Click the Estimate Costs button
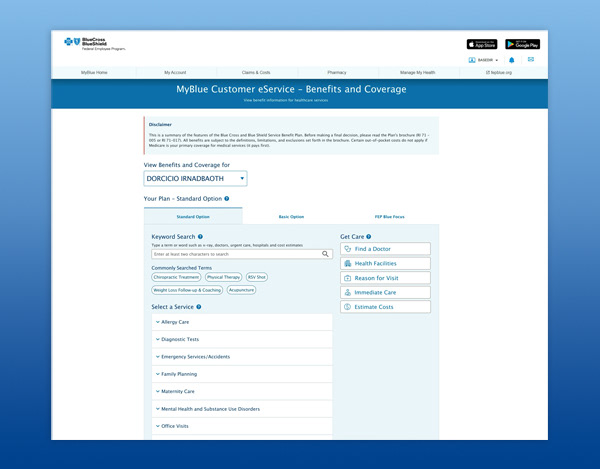600x469 pixels. pos(385,307)
